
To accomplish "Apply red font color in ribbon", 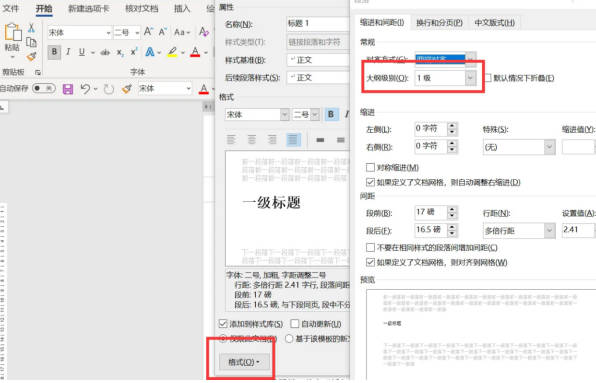I will pyautogui.click(x=195, y=52).
